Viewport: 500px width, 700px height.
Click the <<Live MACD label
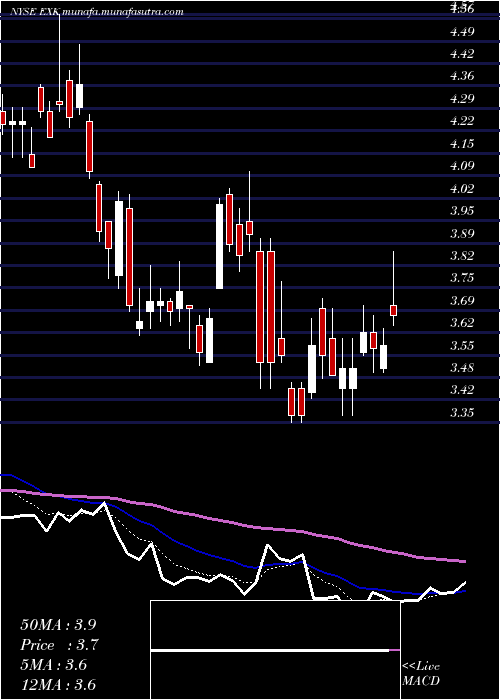pos(421,674)
